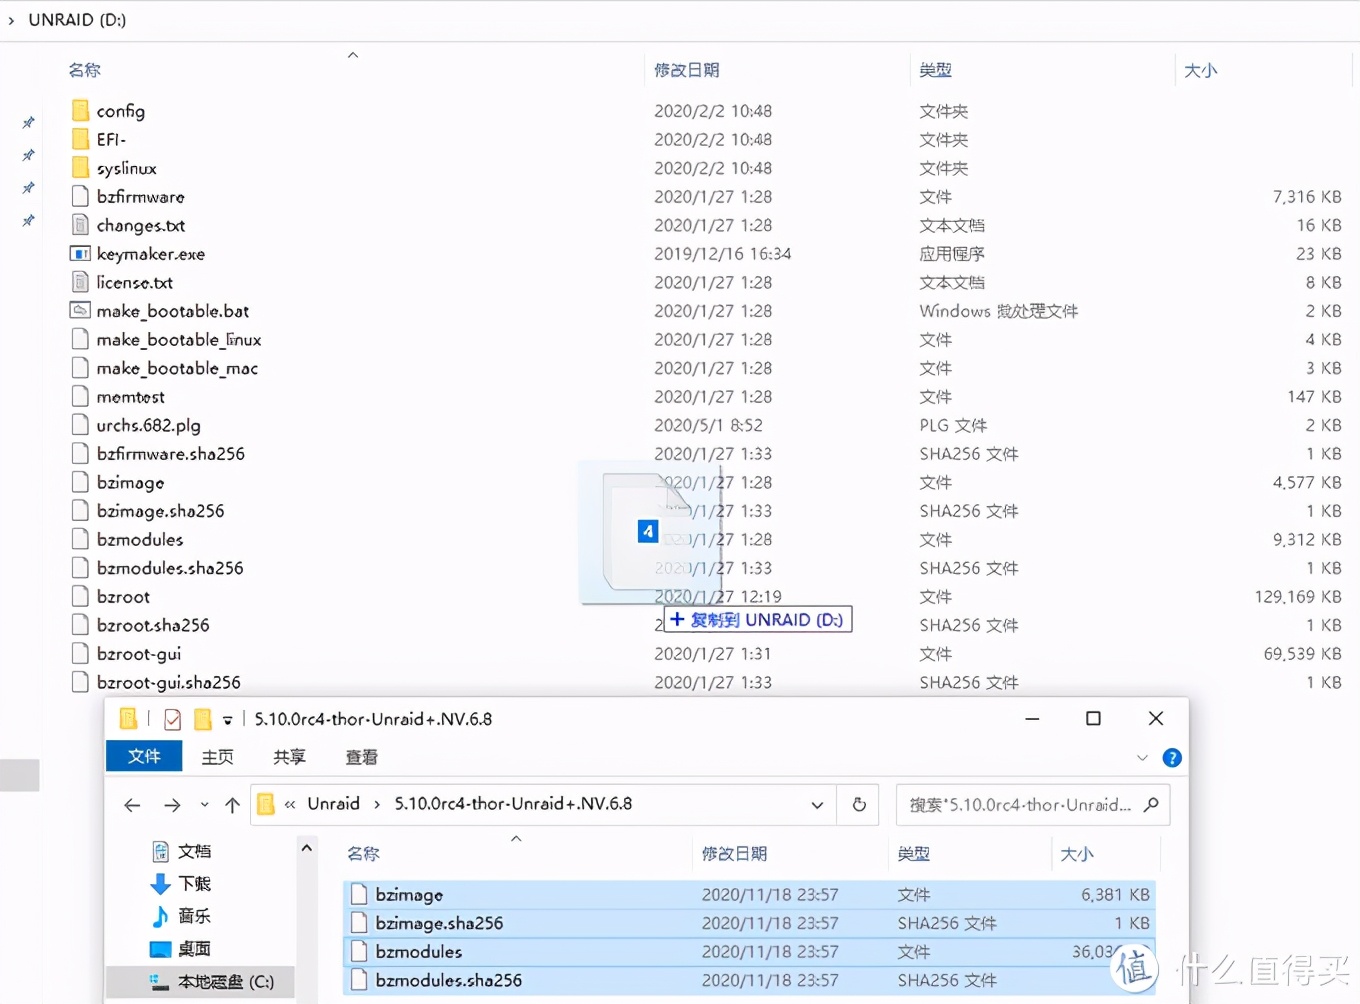Image resolution: width=1360 pixels, height=1004 pixels.
Task: Open the syslinux folder
Action: 126,168
